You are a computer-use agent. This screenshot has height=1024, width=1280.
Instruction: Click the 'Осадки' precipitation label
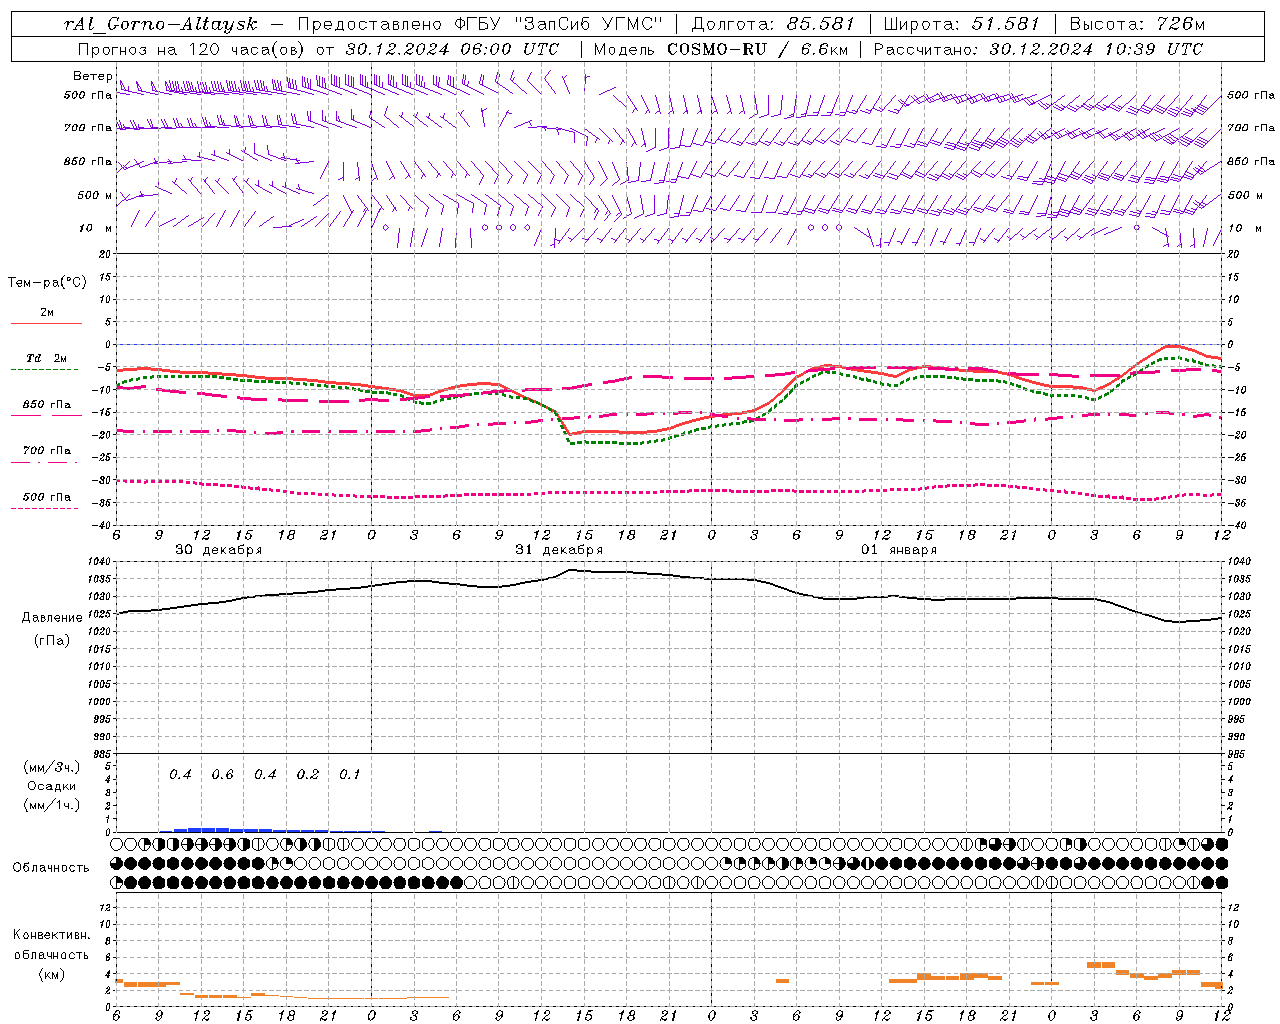tap(51, 786)
